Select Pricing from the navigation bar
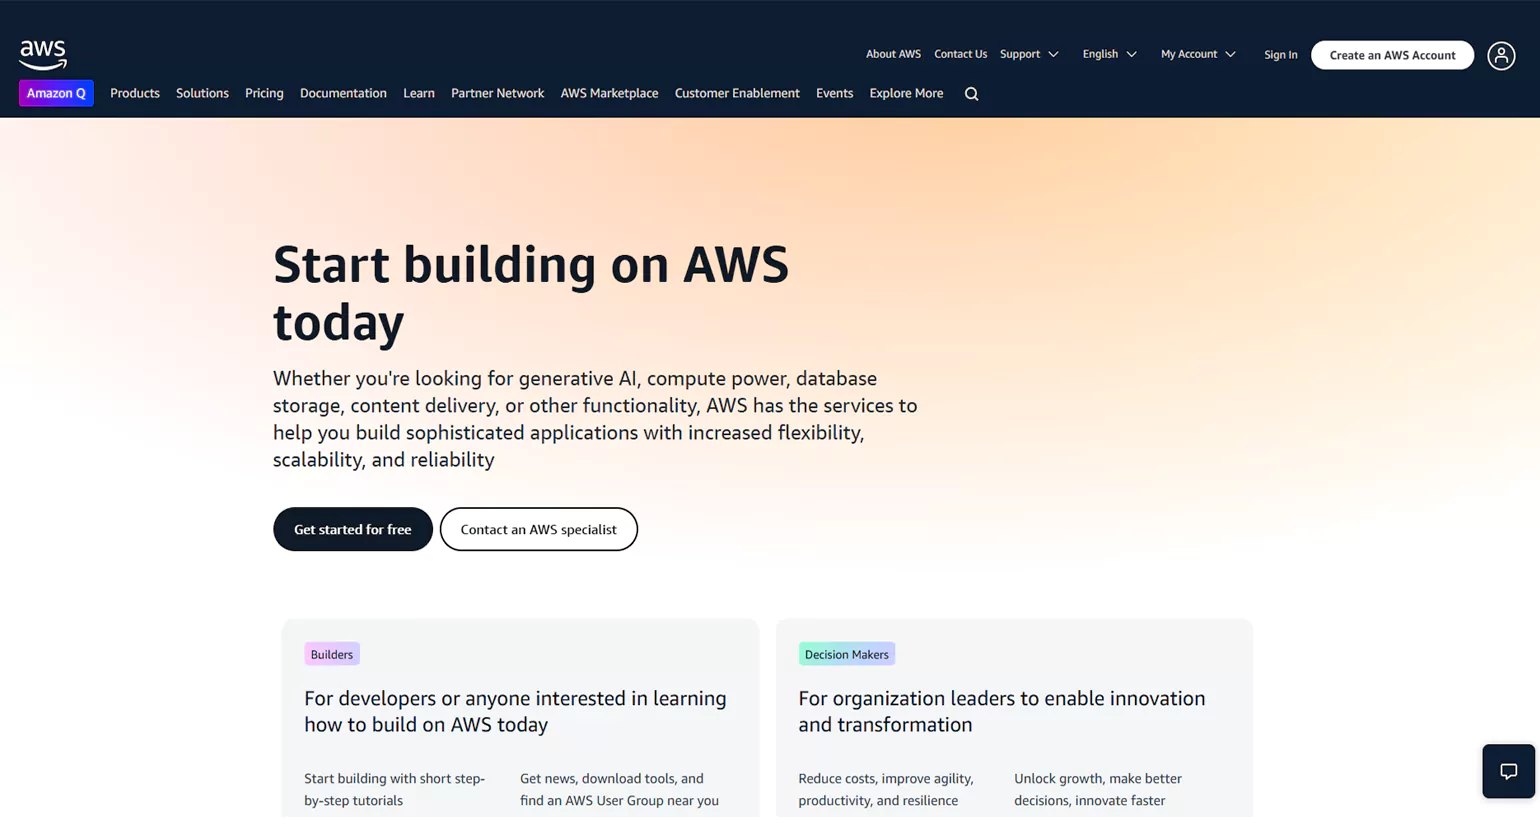 pos(263,93)
